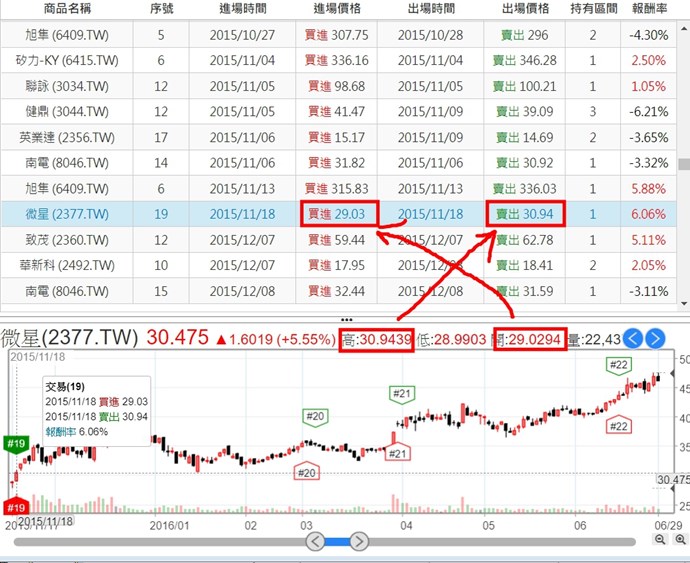The height and width of the screenshot is (563, 690).
Task: Click the 微星(2377.TW) chart title
Action: click(x=70, y=338)
